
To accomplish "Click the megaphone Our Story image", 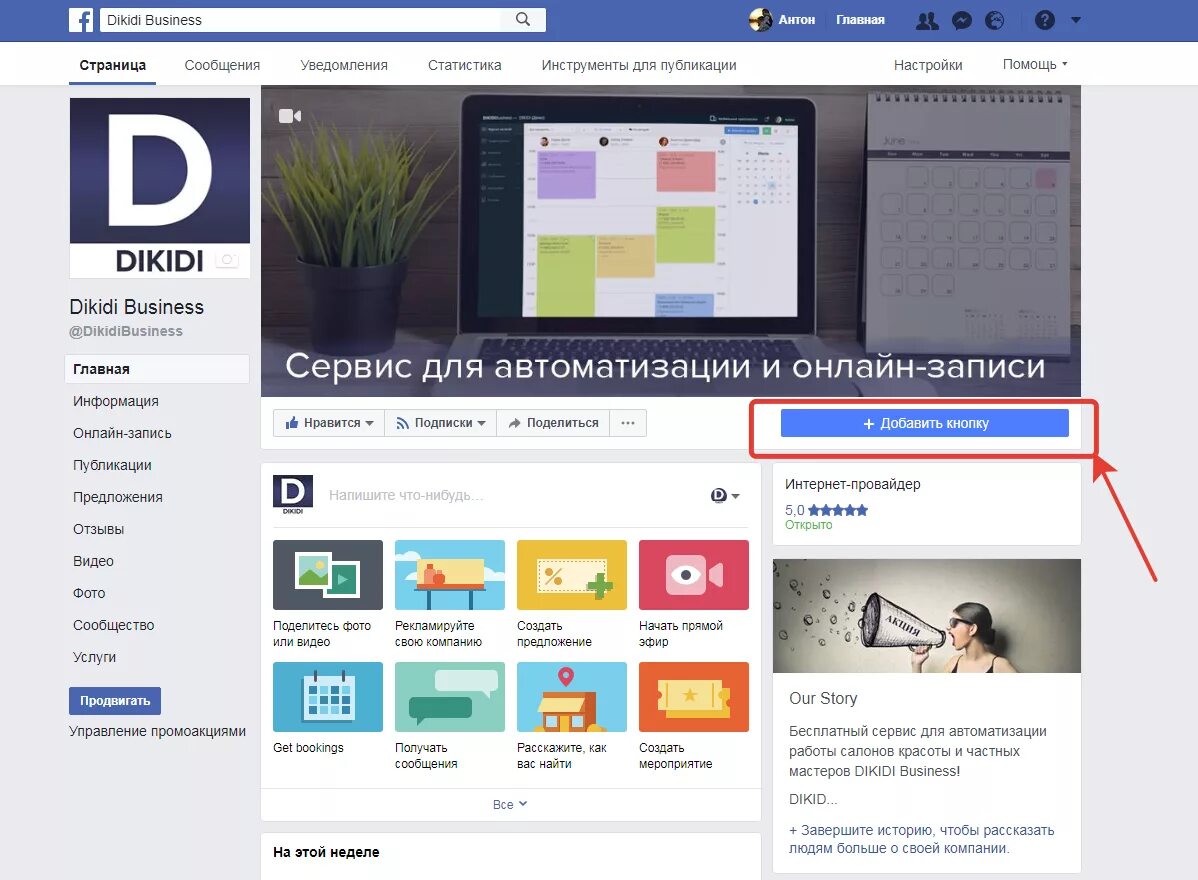I will [927, 616].
